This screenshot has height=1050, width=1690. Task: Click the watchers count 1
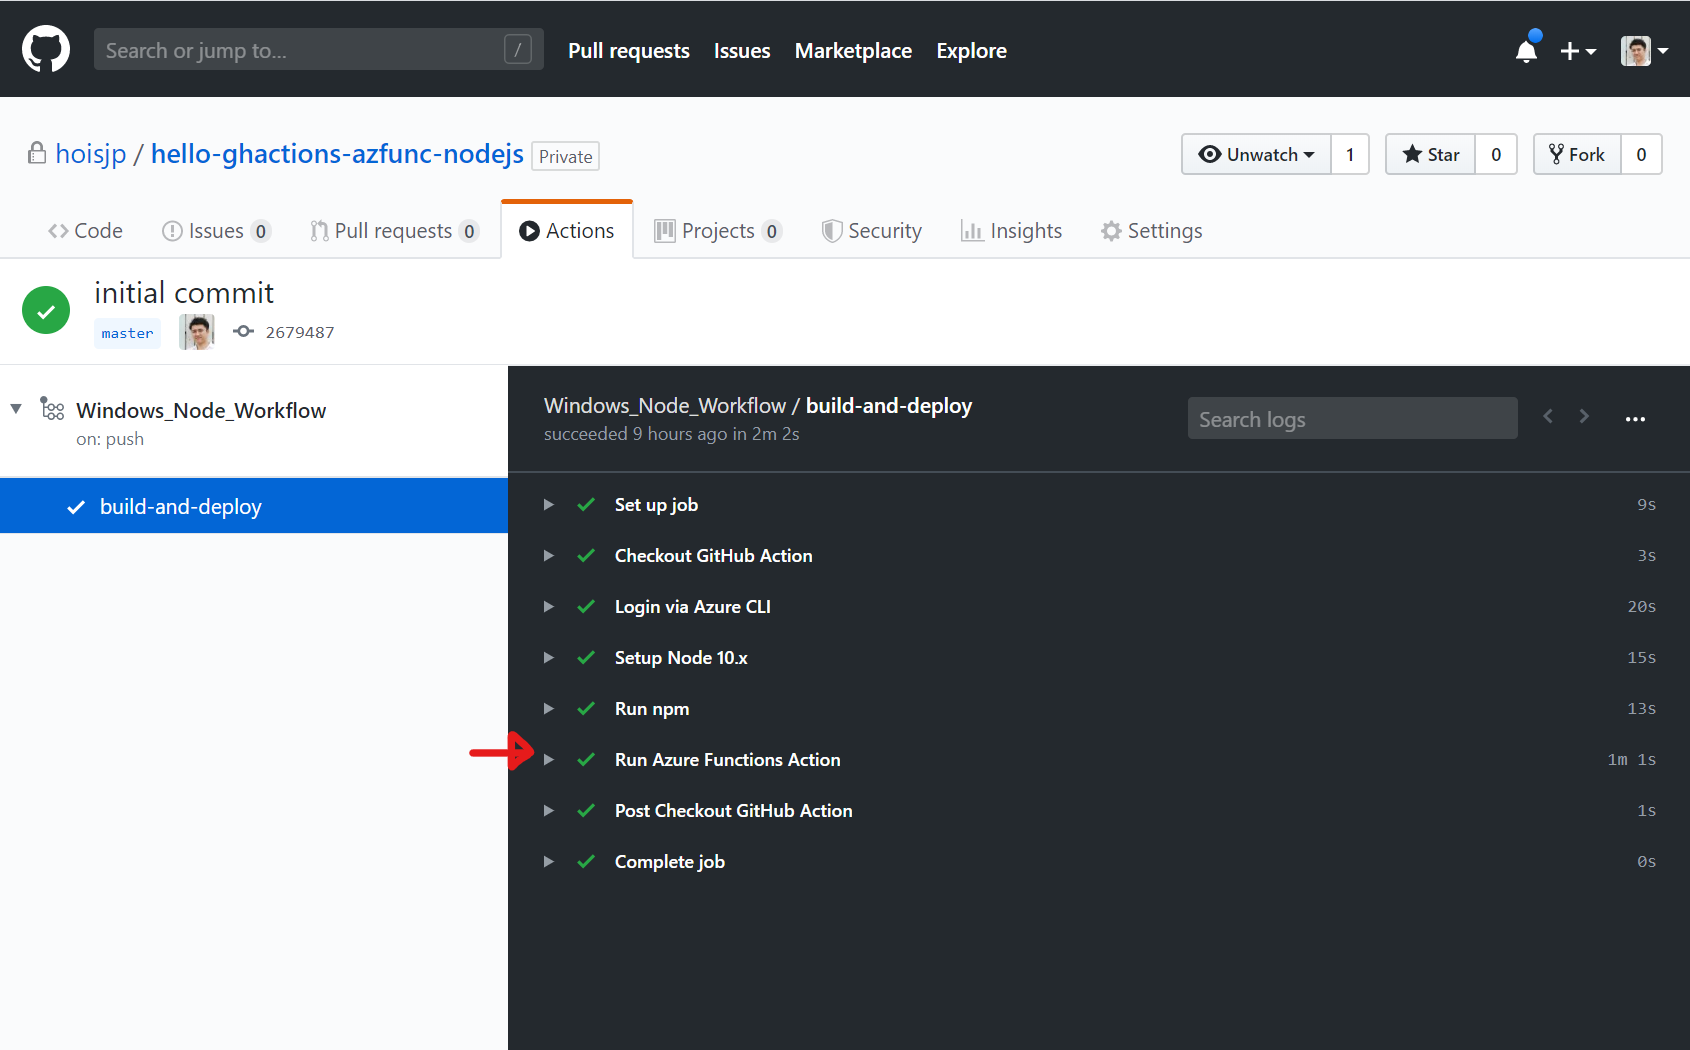1350,154
